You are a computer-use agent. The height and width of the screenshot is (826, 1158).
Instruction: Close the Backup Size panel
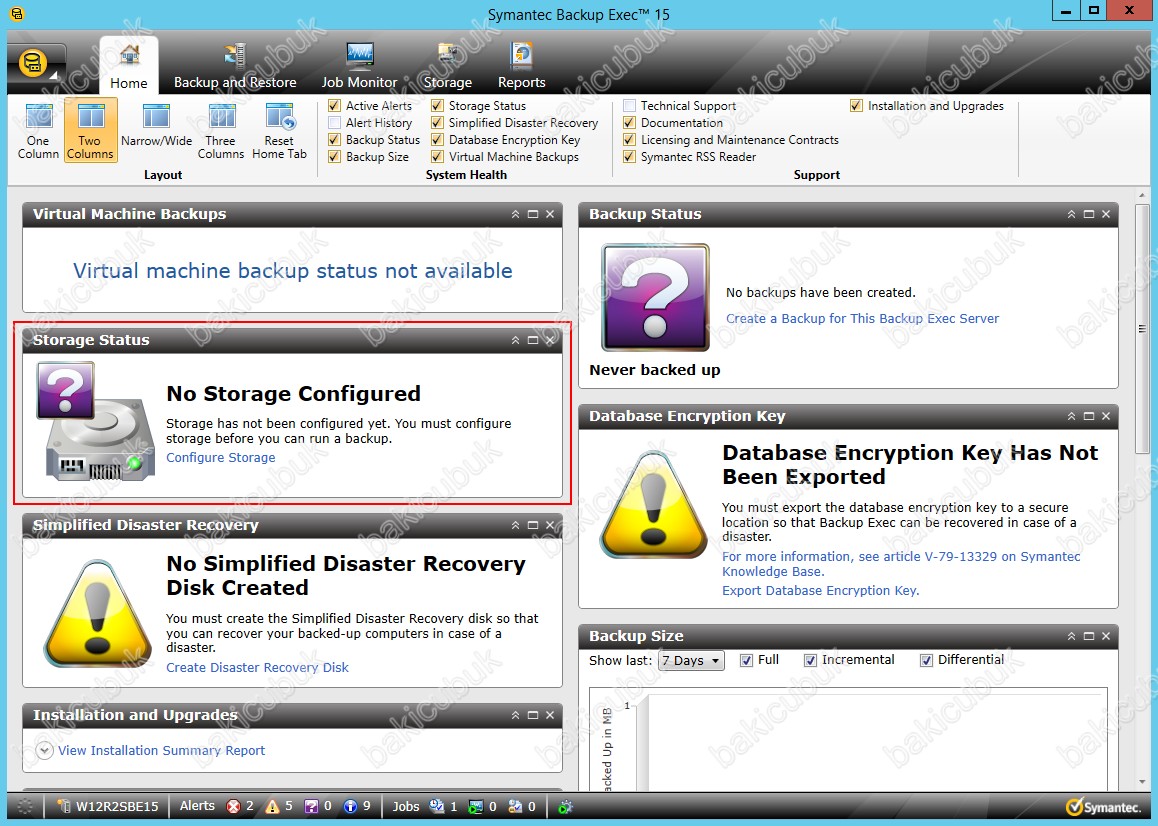click(1106, 636)
